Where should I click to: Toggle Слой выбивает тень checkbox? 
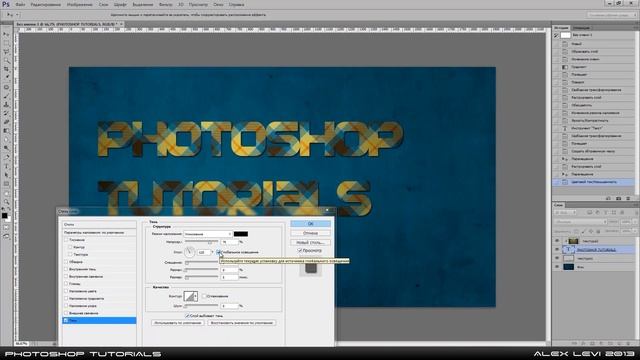tap(187, 316)
